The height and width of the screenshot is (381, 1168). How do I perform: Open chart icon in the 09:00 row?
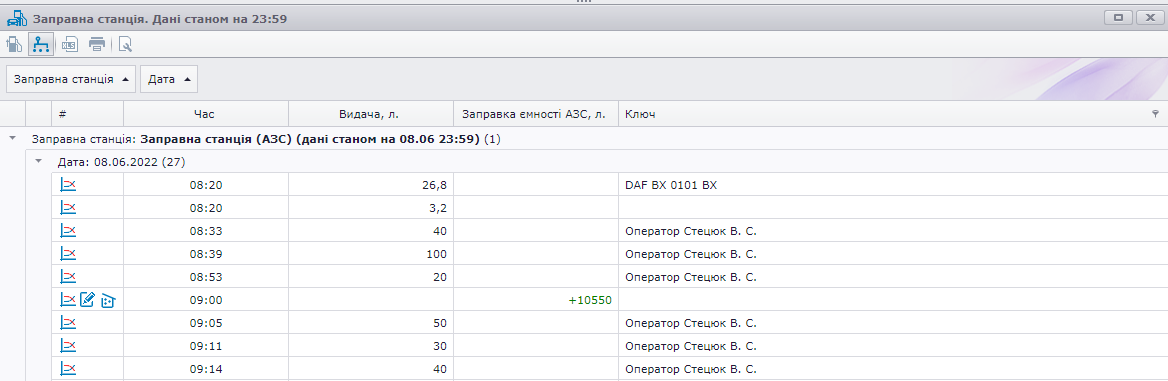(68, 300)
